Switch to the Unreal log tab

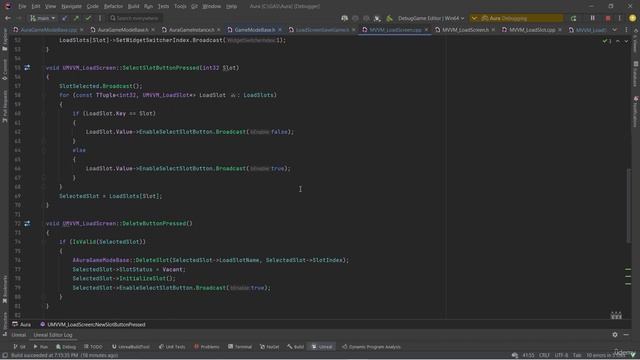click(x=18, y=335)
